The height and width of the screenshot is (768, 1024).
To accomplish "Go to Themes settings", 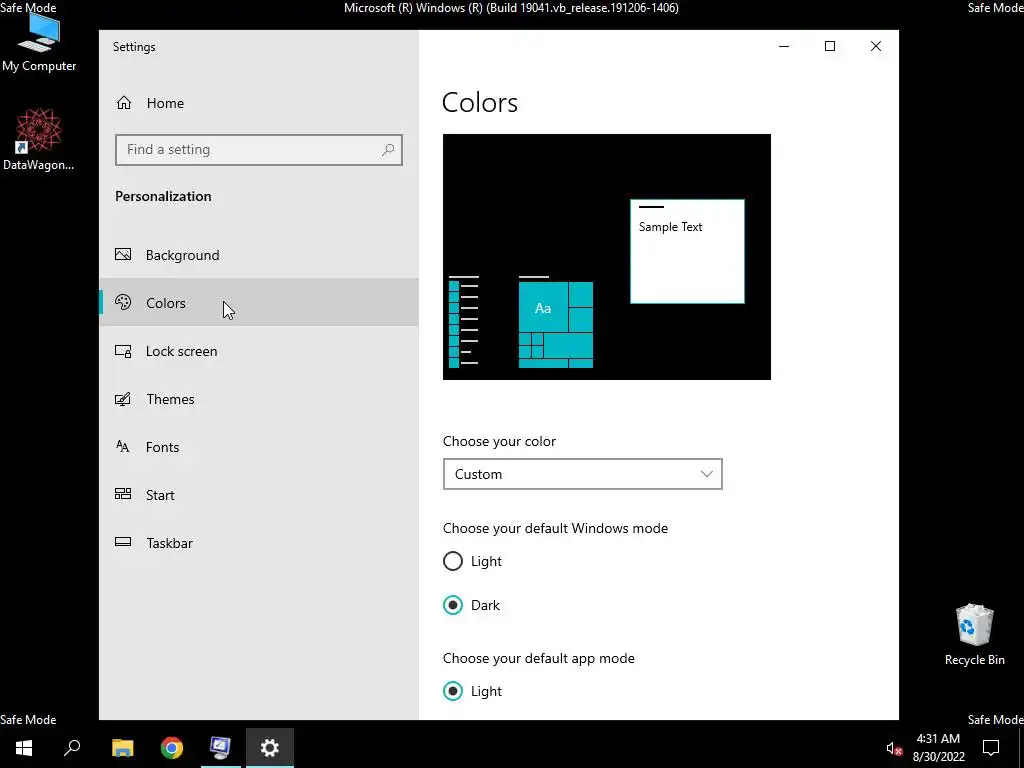I will pyautogui.click(x=259, y=398).
